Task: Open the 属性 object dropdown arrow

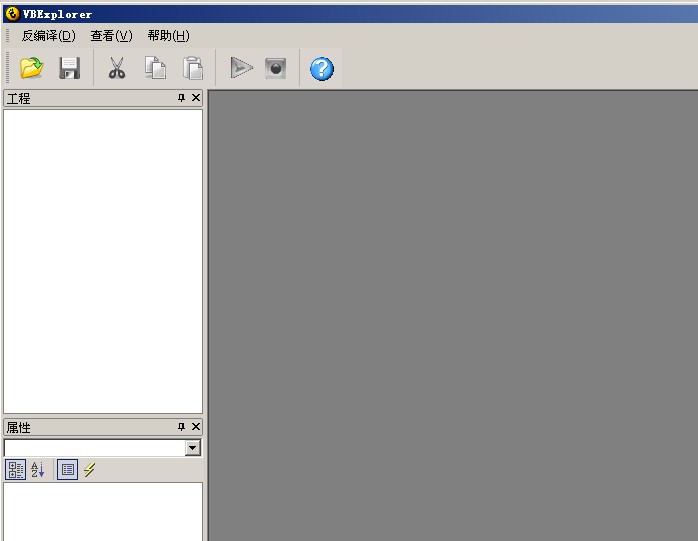Action: (193, 448)
